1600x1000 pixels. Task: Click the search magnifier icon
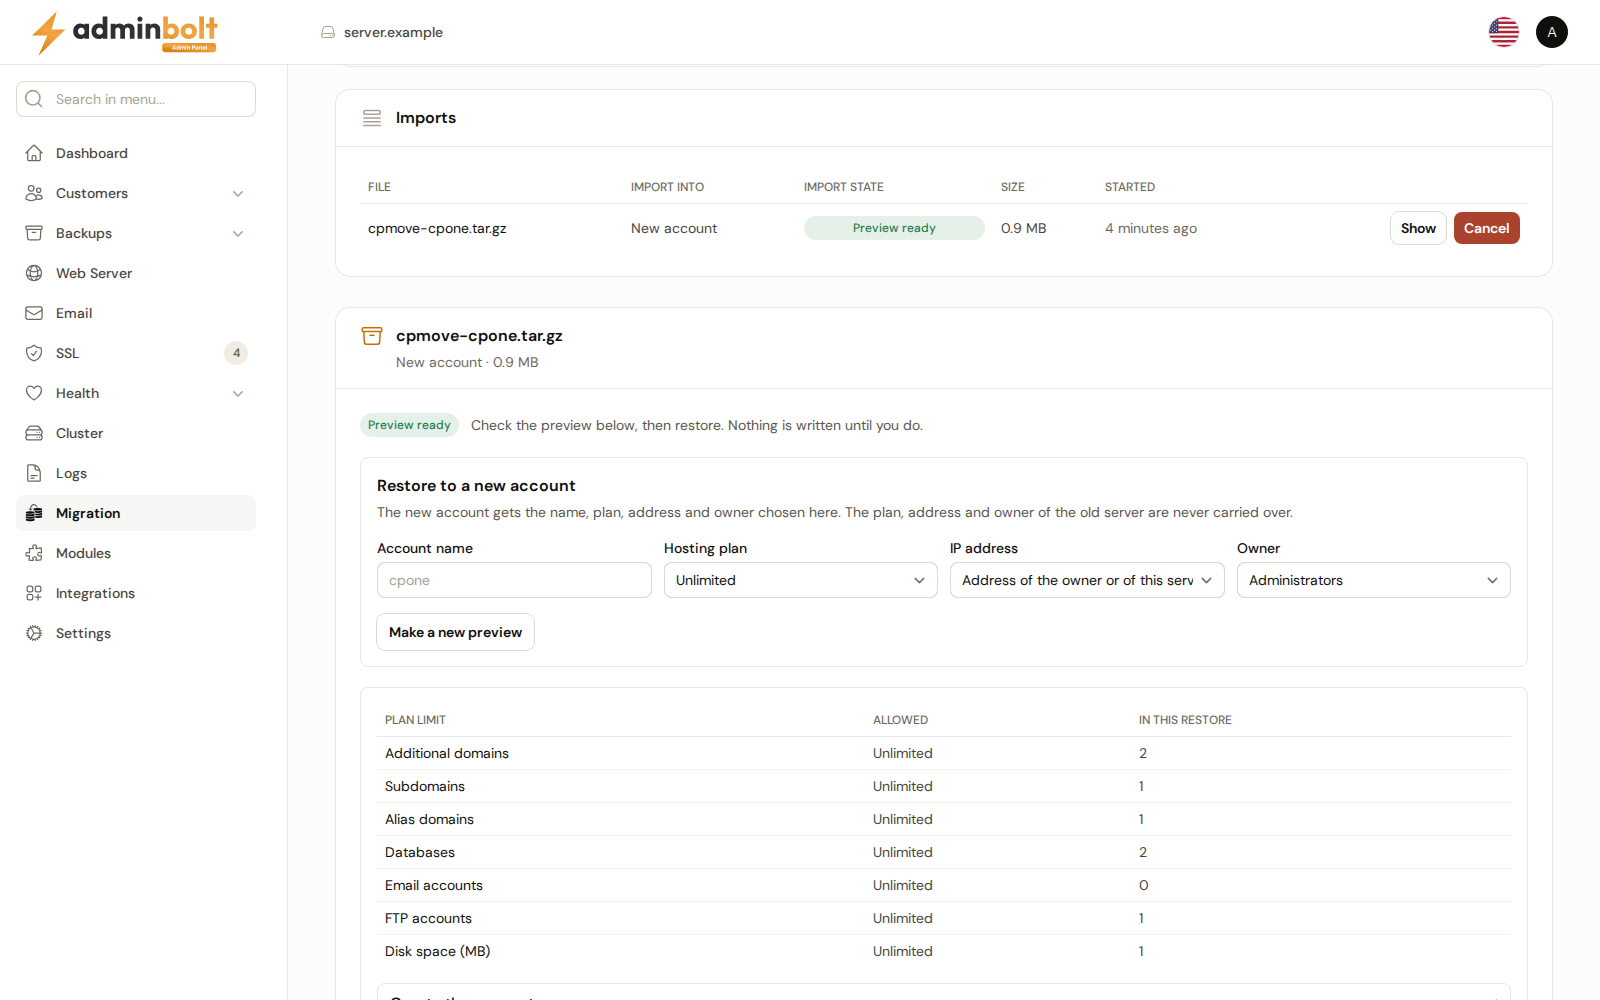pos(34,99)
